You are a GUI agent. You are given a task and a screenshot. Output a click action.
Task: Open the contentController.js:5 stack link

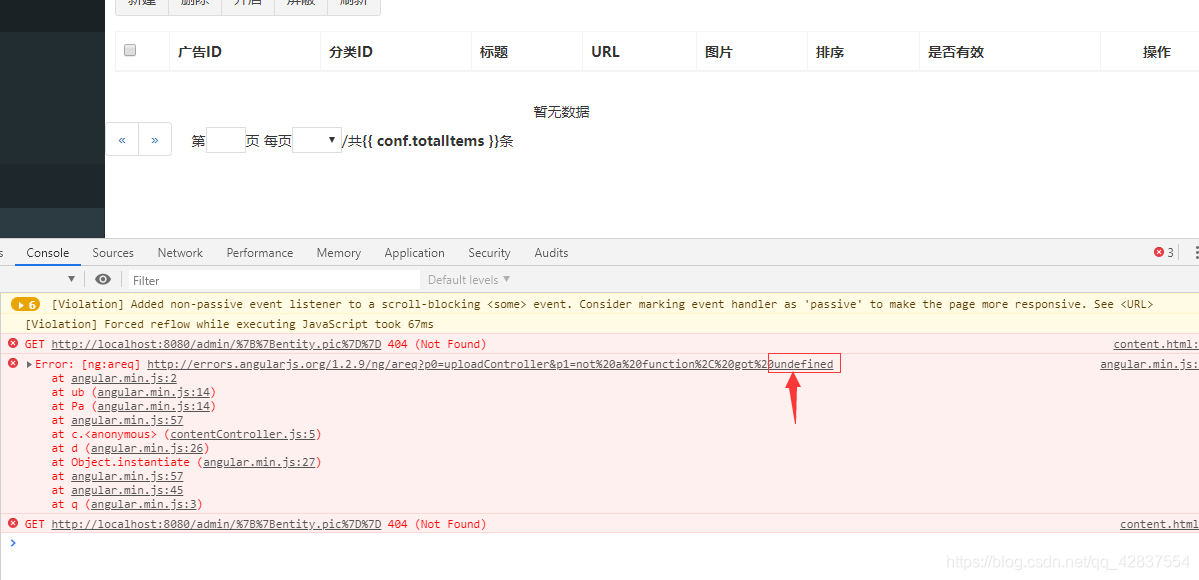(243, 434)
